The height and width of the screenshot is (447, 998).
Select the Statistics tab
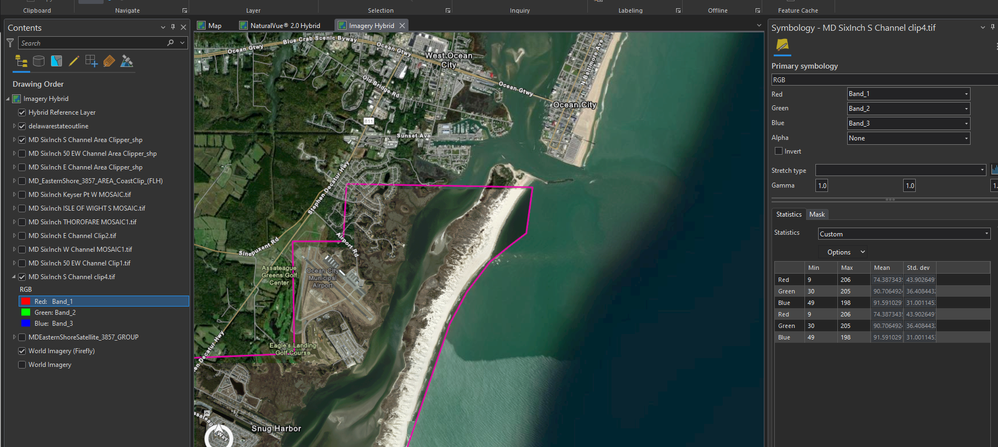(789, 215)
